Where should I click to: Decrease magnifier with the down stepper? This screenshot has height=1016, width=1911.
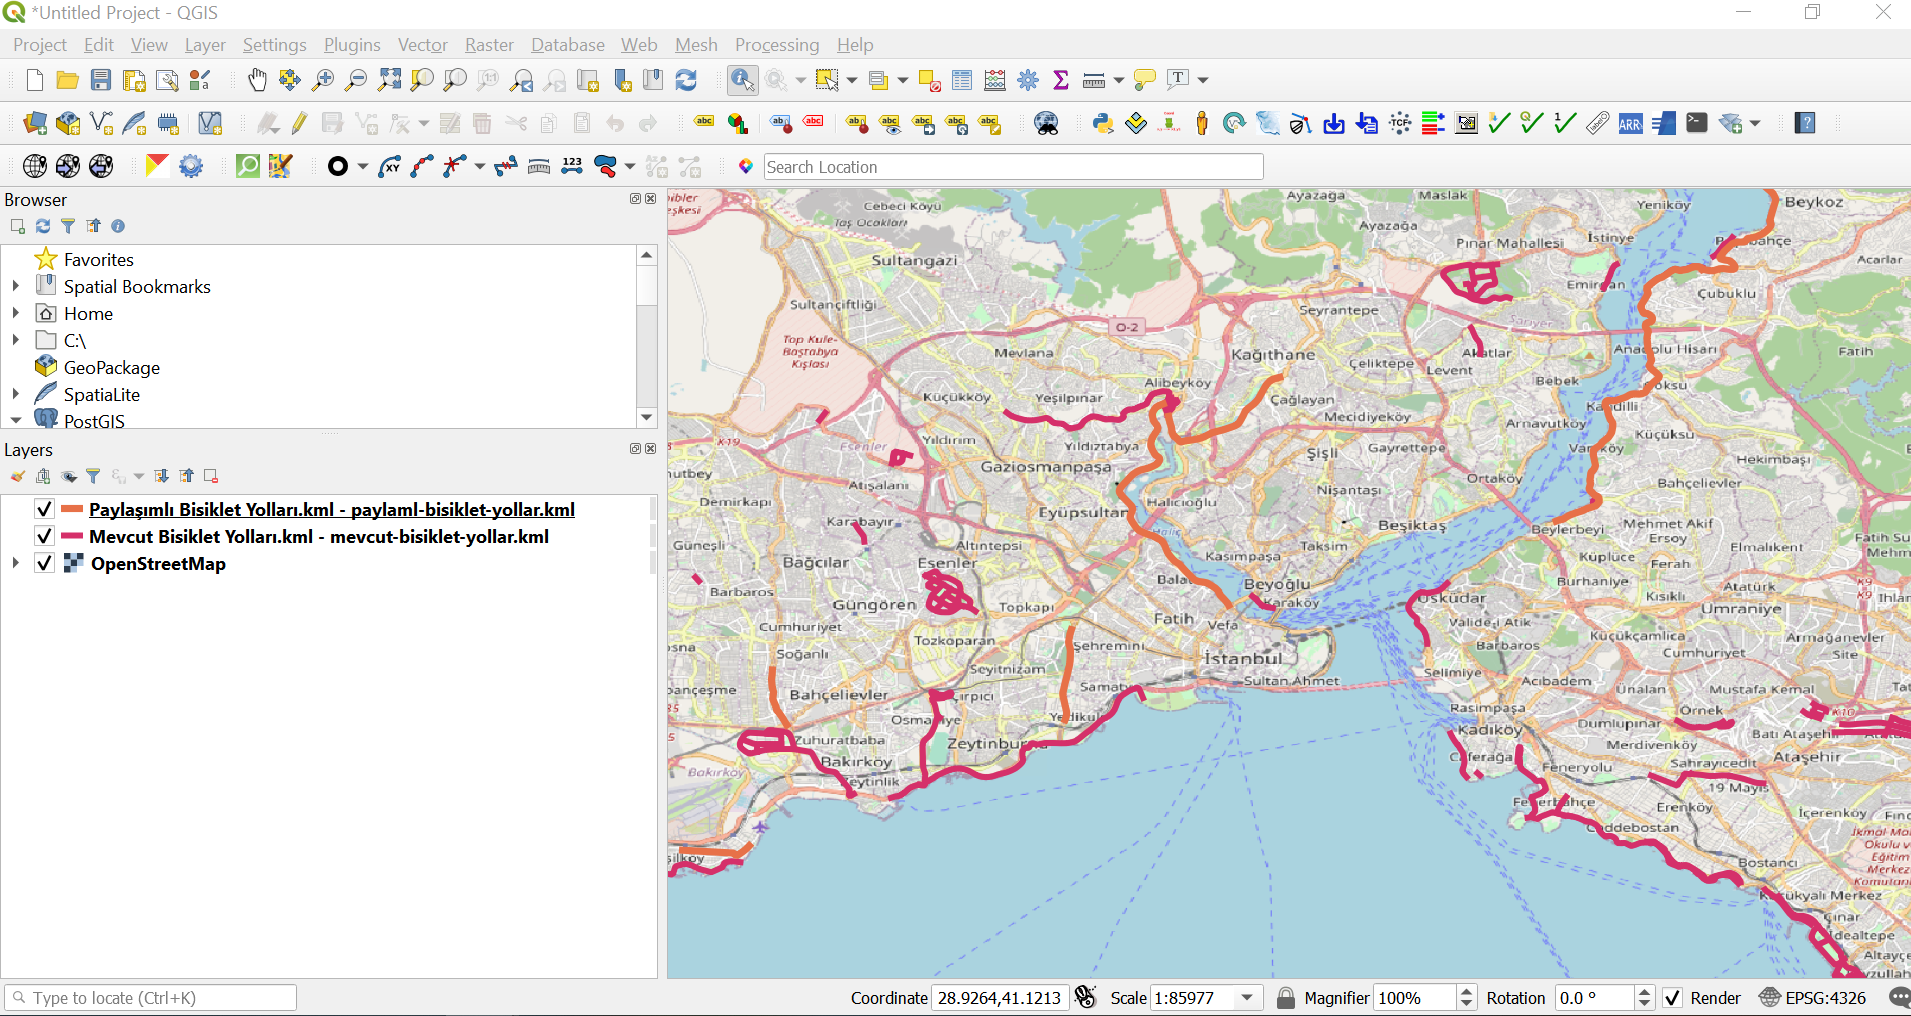(x=1466, y=1004)
